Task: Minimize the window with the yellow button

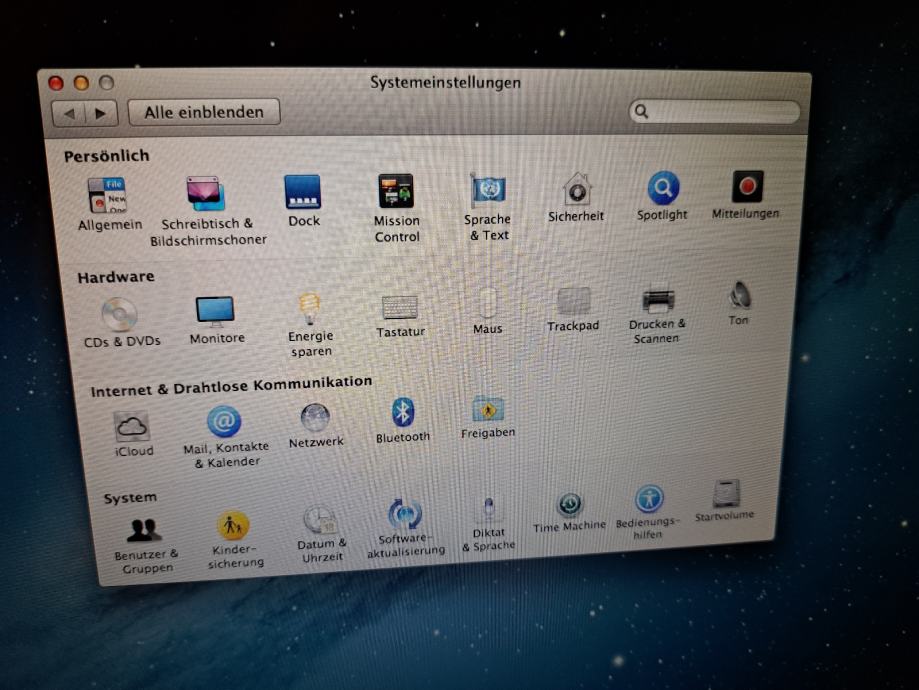Action: (81, 83)
